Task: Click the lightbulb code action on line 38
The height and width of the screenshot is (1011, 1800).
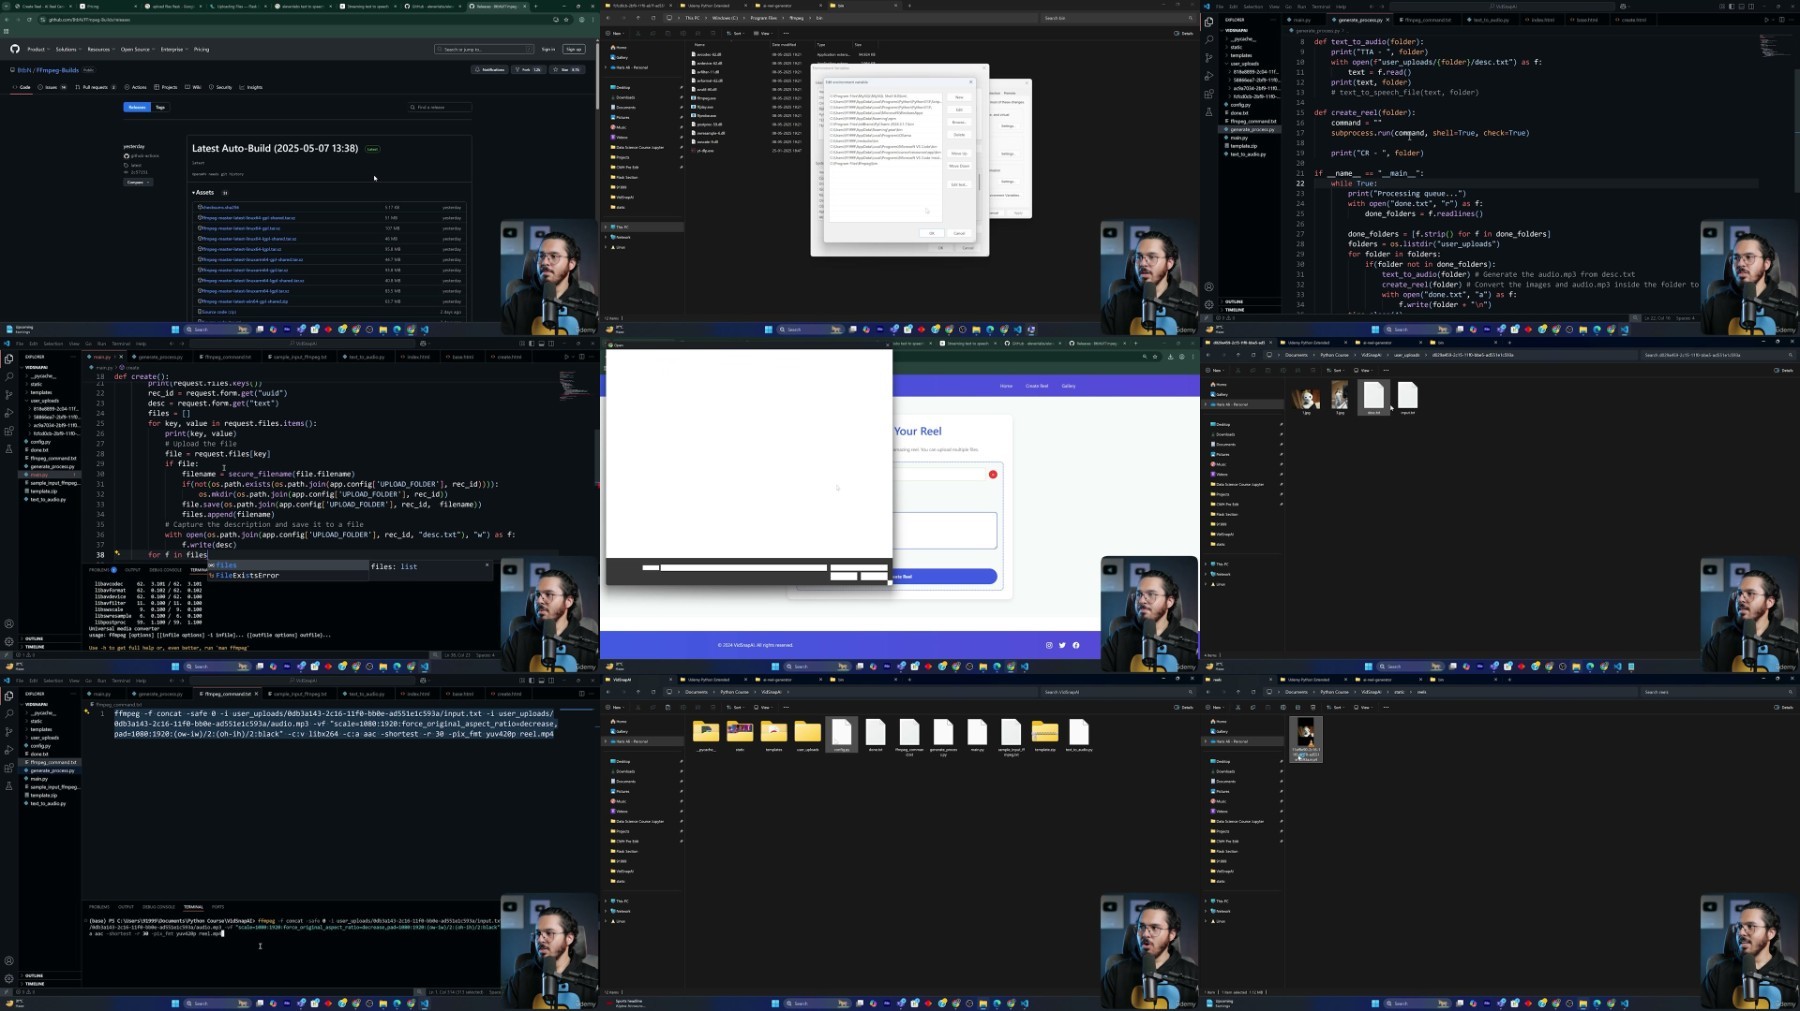Action: (117, 553)
